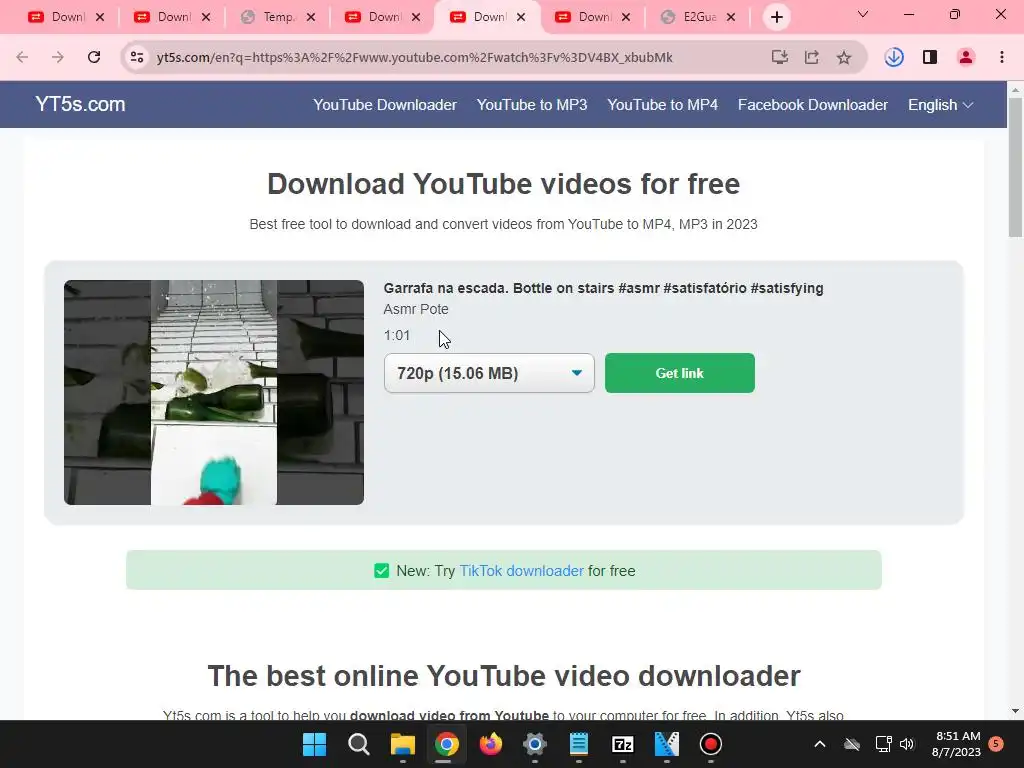Click the blue M-shaped taskbar app icon
This screenshot has height=768, width=1024.
[x=667, y=744]
